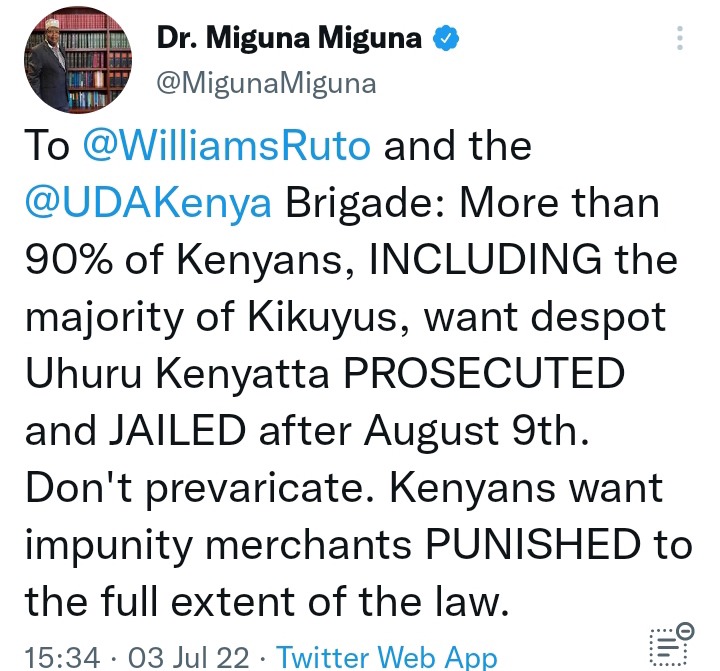Viewport: 720px width, 671px height.
Task: Click the blue verified badge
Action: (x=446, y=39)
